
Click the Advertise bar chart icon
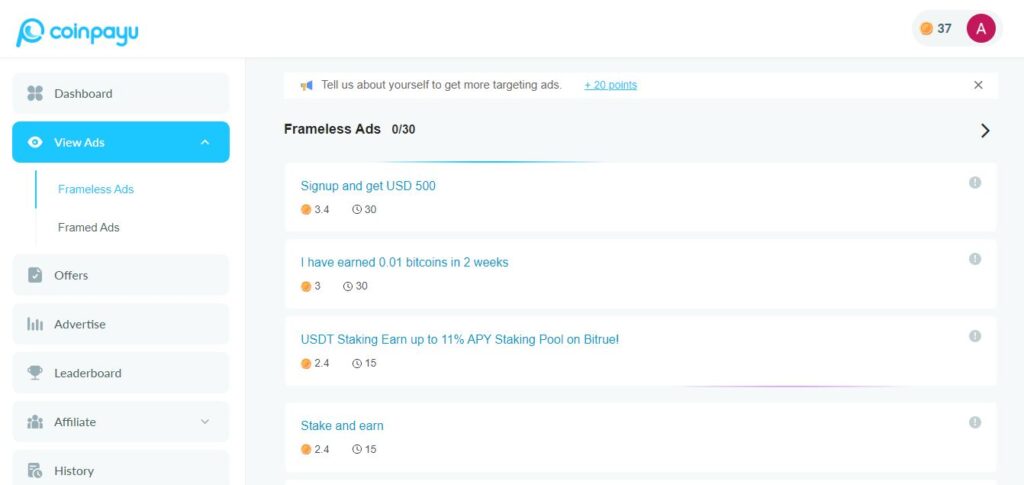click(x=35, y=324)
